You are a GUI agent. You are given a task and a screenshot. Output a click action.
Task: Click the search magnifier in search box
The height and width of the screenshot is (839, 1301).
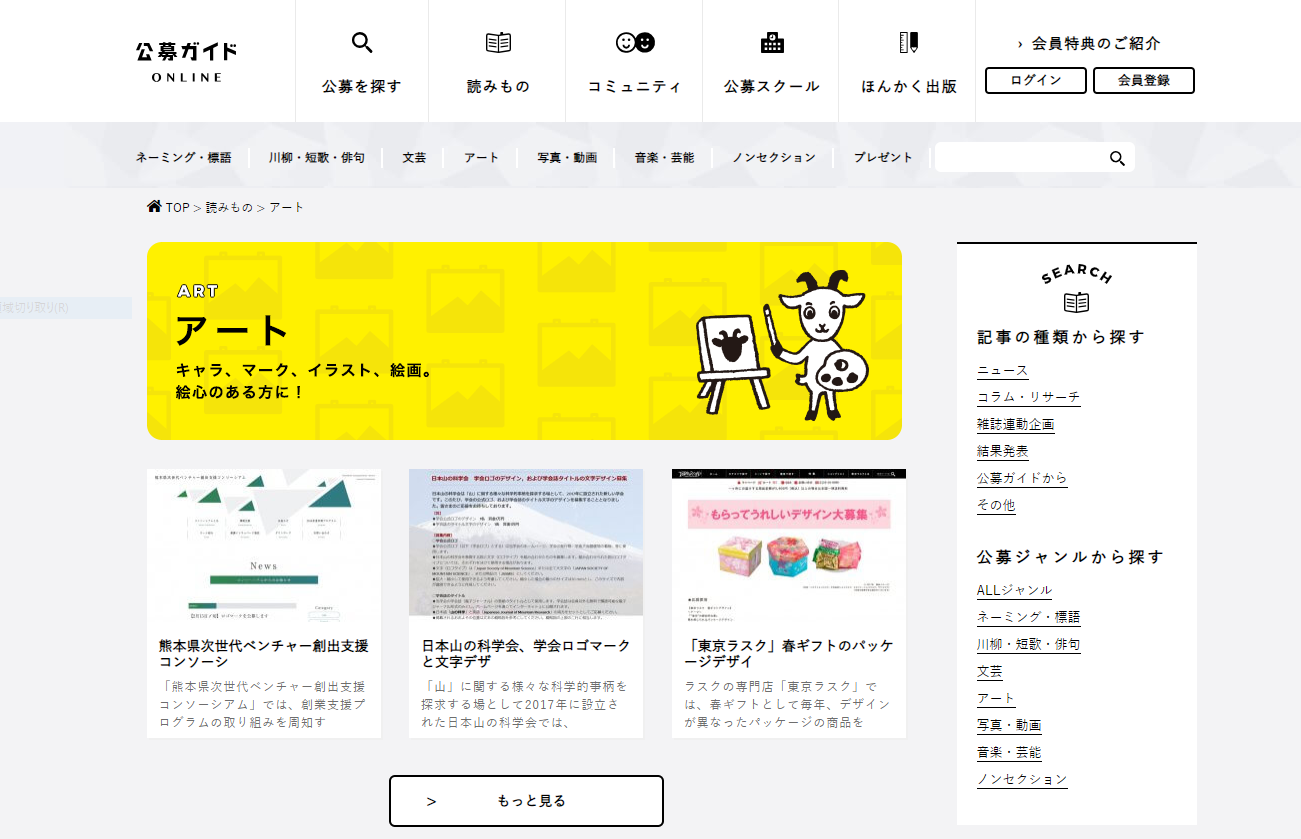click(1117, 158)
